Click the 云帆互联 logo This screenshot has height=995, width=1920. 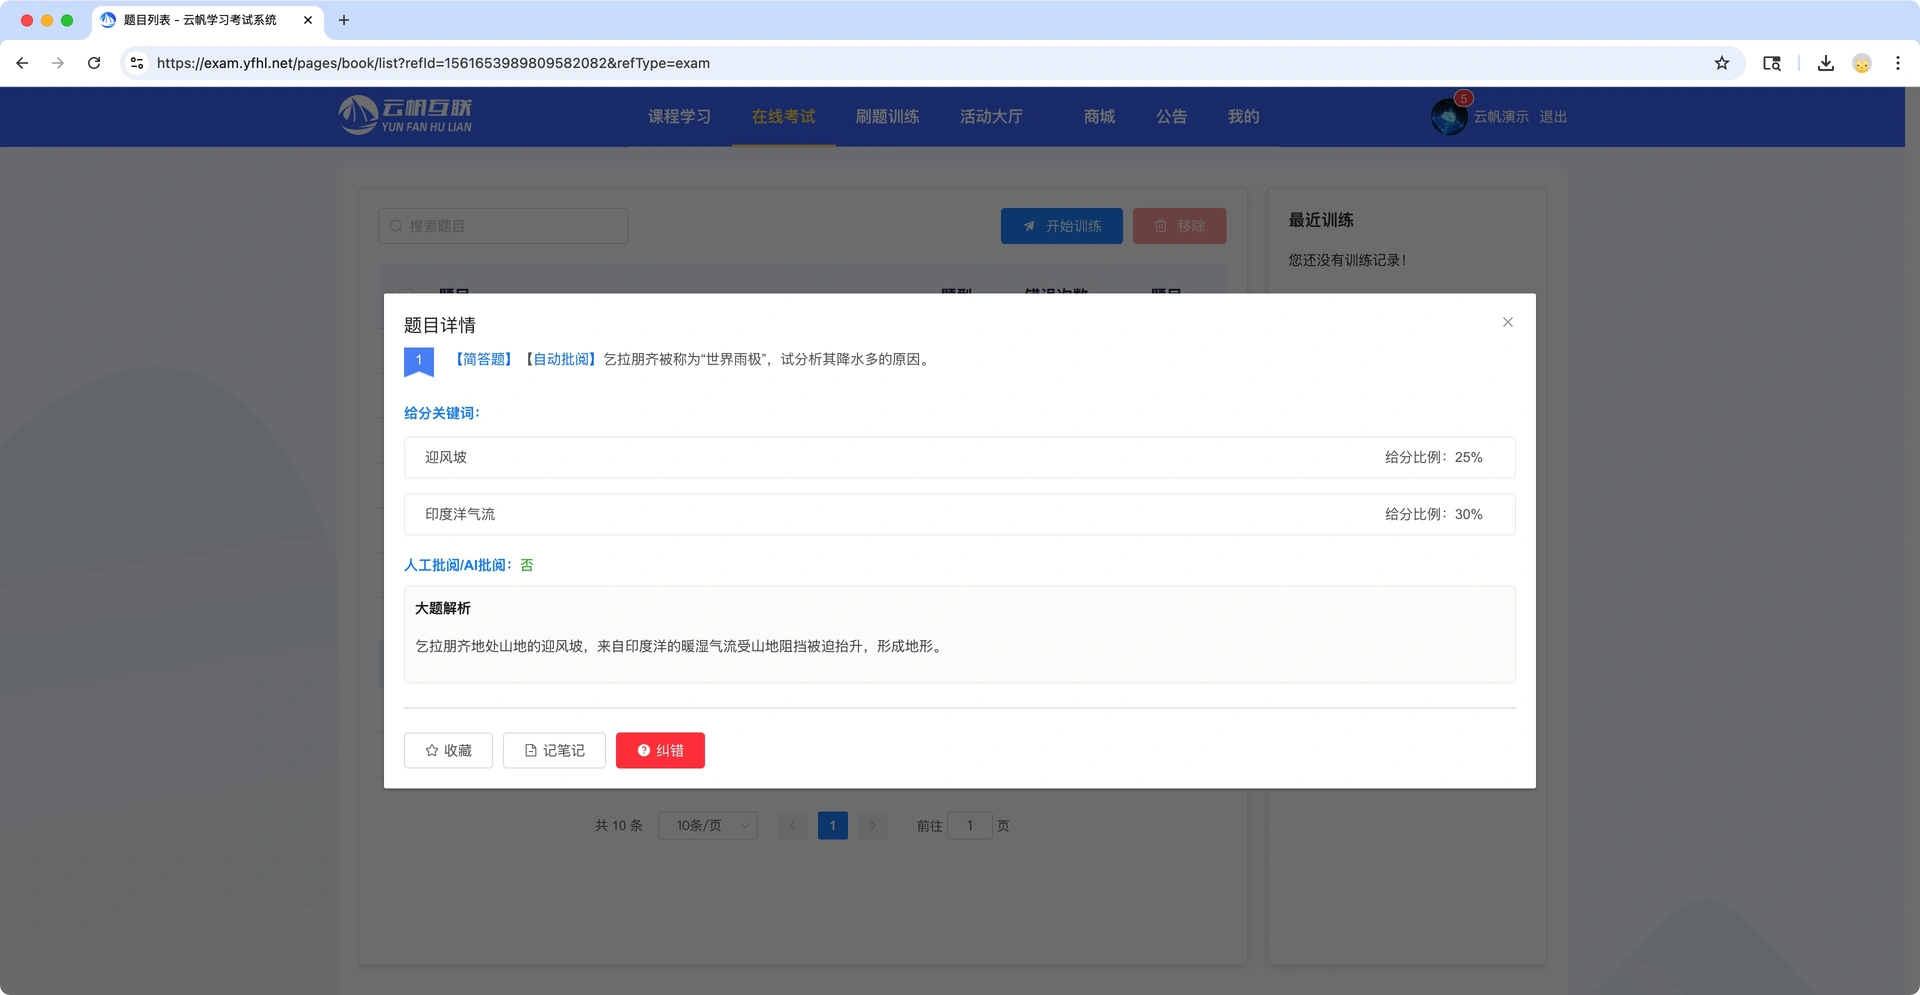pyautogui.click(x=405, y=115)
